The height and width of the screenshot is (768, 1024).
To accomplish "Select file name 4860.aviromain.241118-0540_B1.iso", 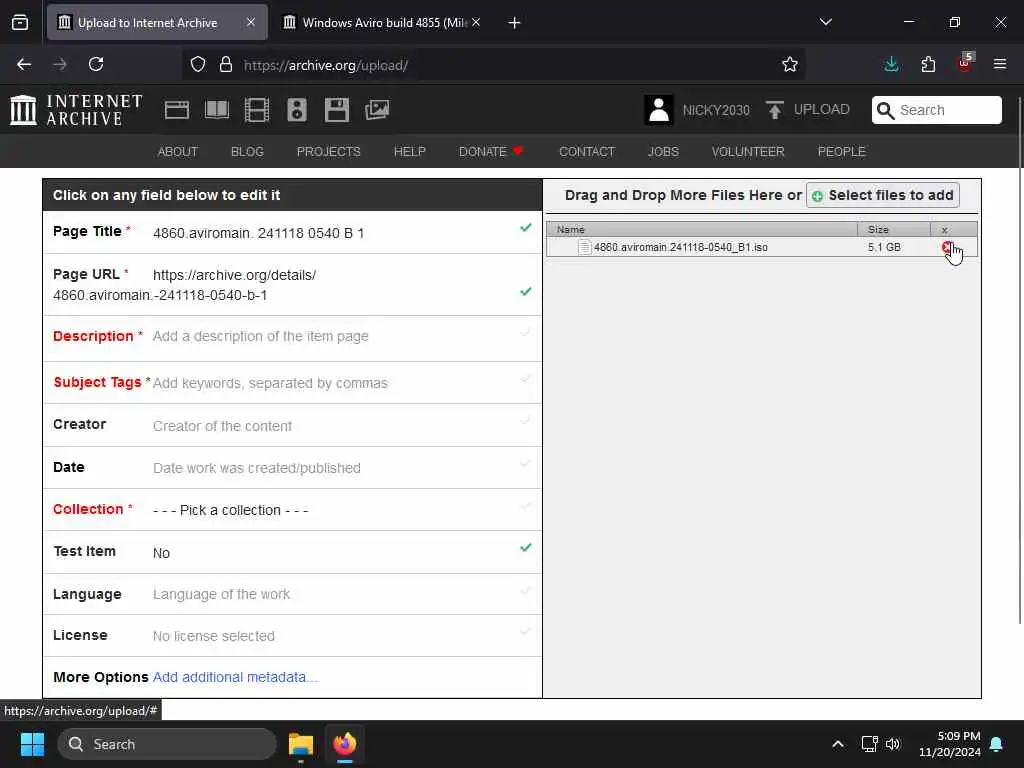I will 680,247.
